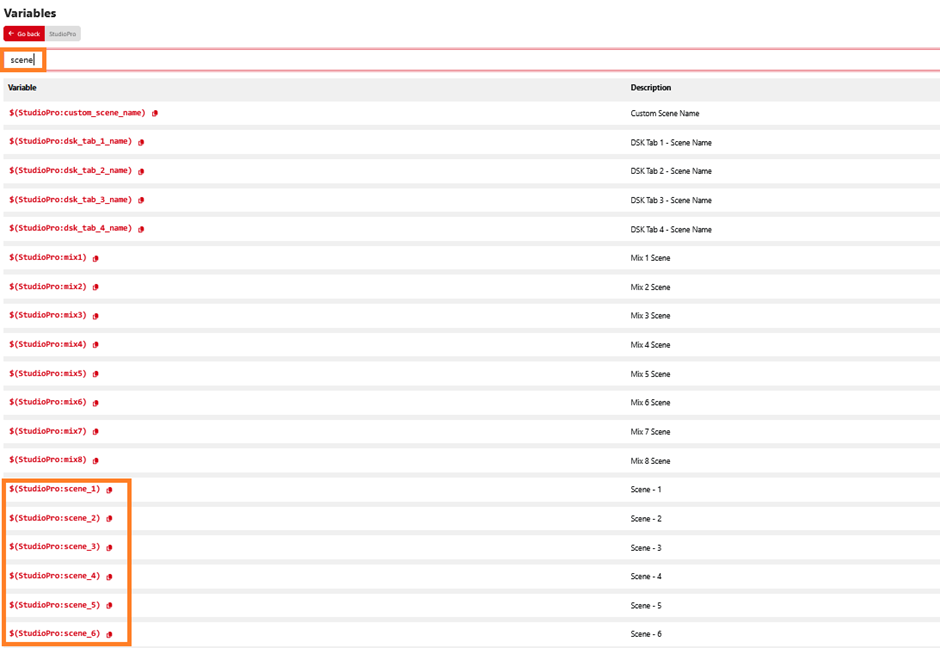Click the Go back button
This screenshot has height=648, width=940.
click(22, 33)
